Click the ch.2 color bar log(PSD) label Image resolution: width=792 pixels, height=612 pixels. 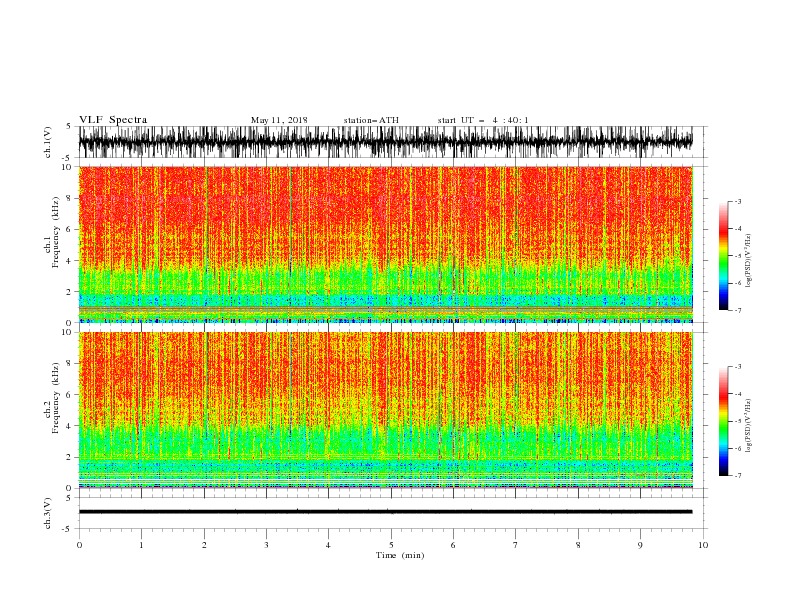[x=748, y=426]
